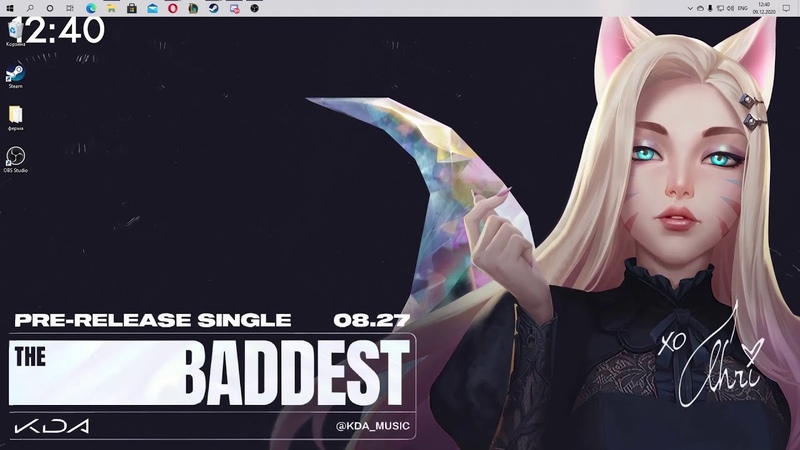Viewport: 800px width, 450px height.
Task: Open Cortana from the taskbar
Action: 49,8
